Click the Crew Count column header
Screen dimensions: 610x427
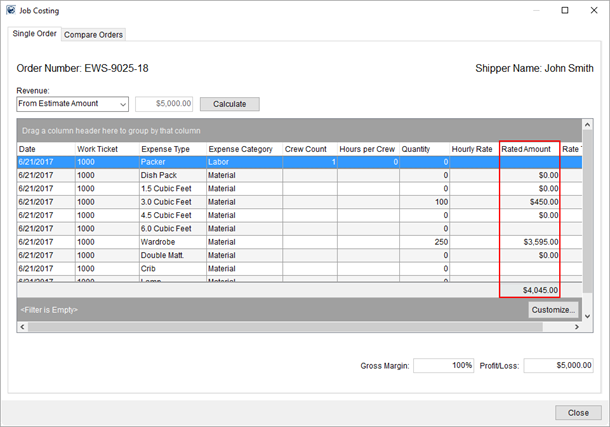tap(308, 150)
